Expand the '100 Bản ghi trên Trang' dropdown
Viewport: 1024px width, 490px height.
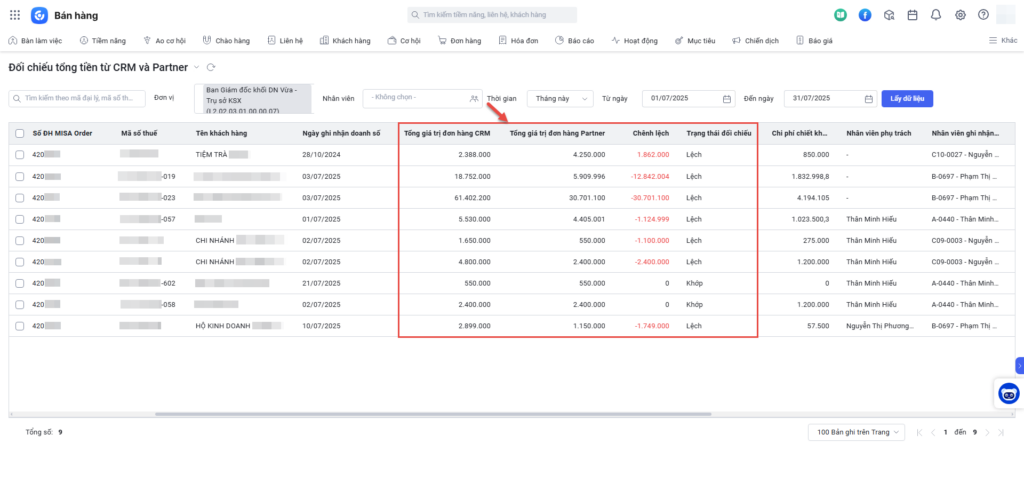click(x=855, y=432)
